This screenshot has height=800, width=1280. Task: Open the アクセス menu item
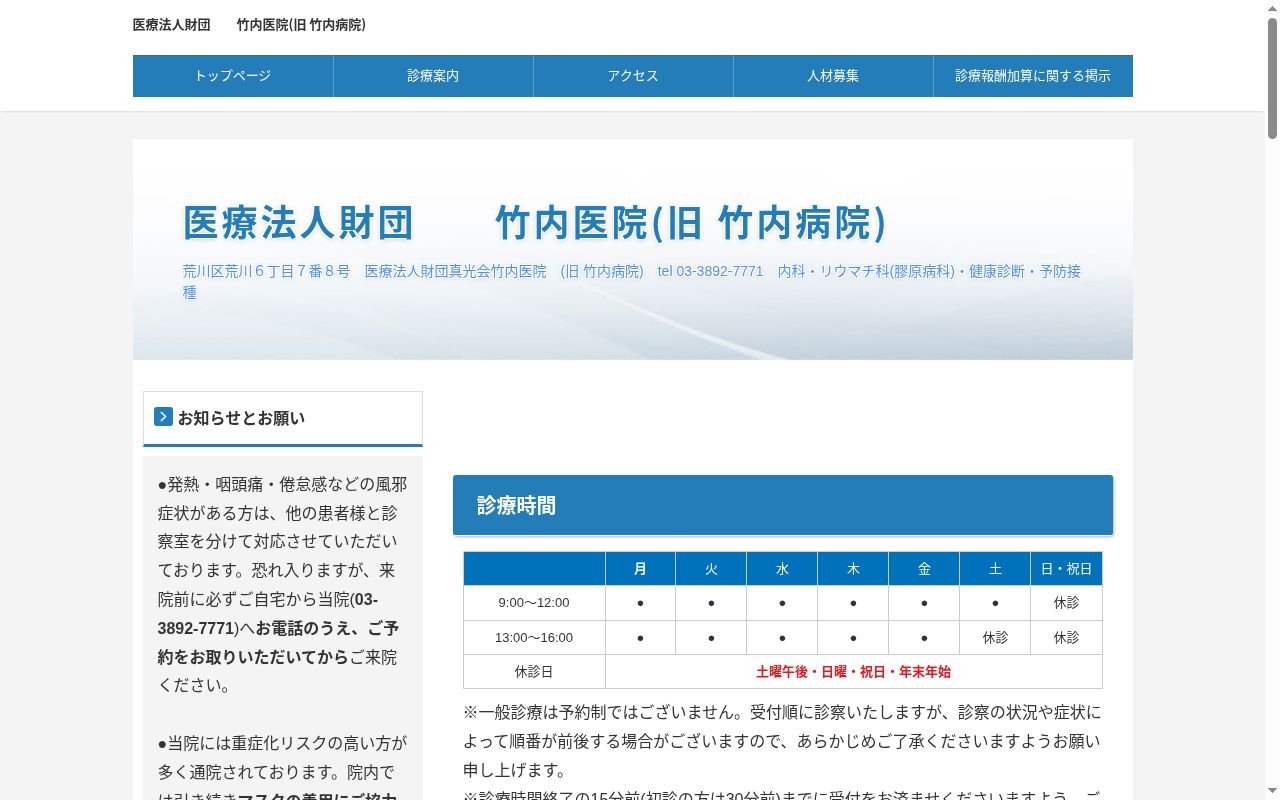tap(633, 76)
